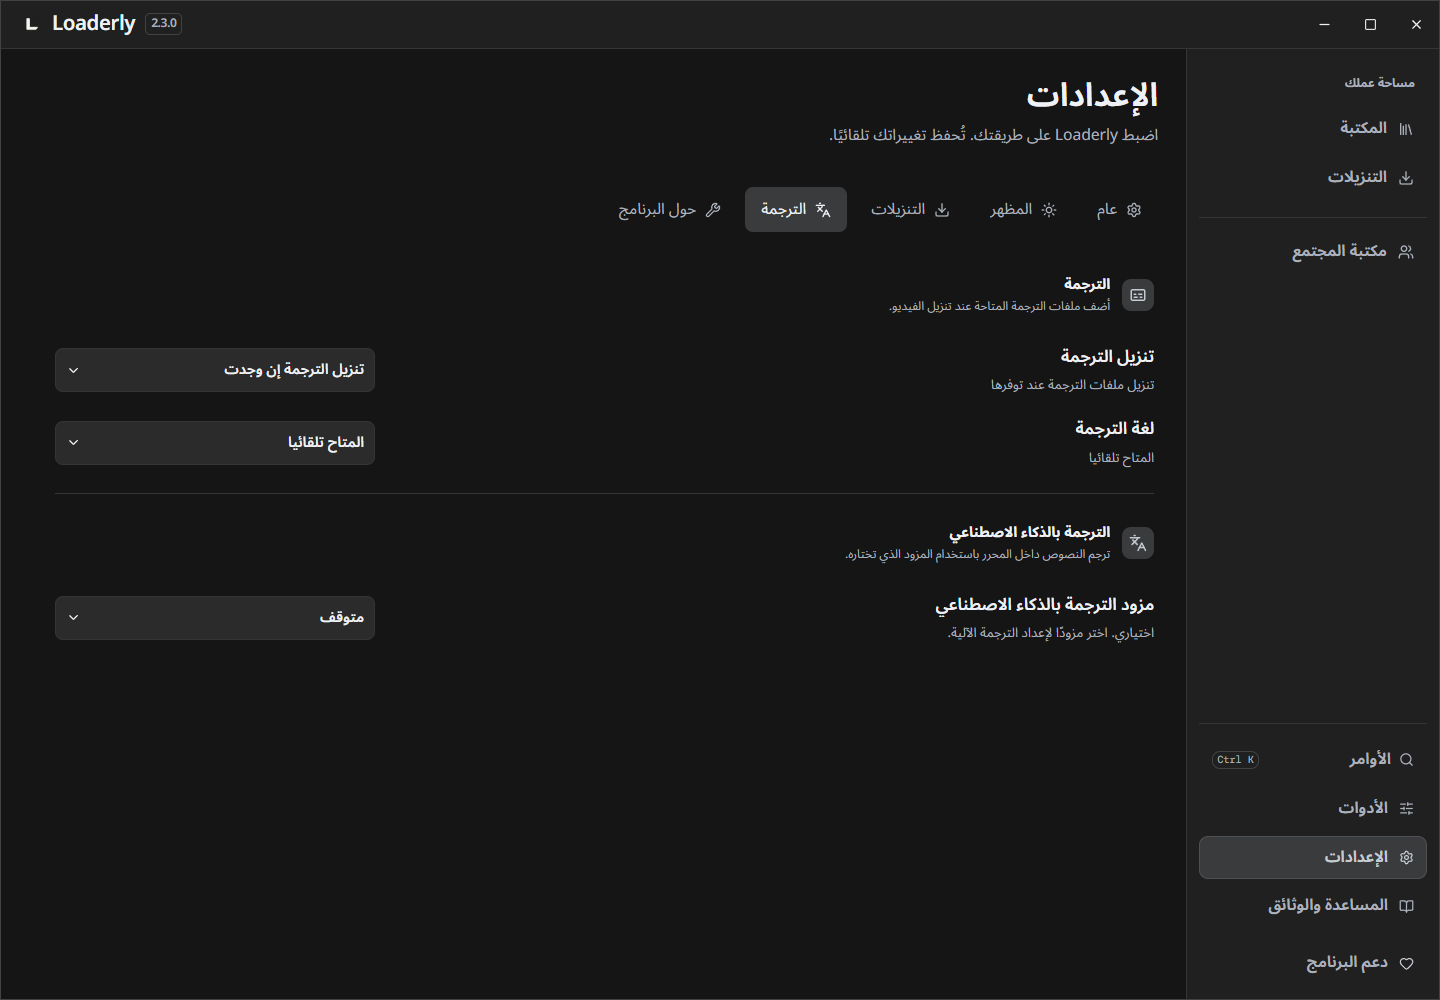The height and width of the screenshot is (1000, 1440).
Task: Click the download icon of the التنزيلات tab
Action: coord(942,210)
